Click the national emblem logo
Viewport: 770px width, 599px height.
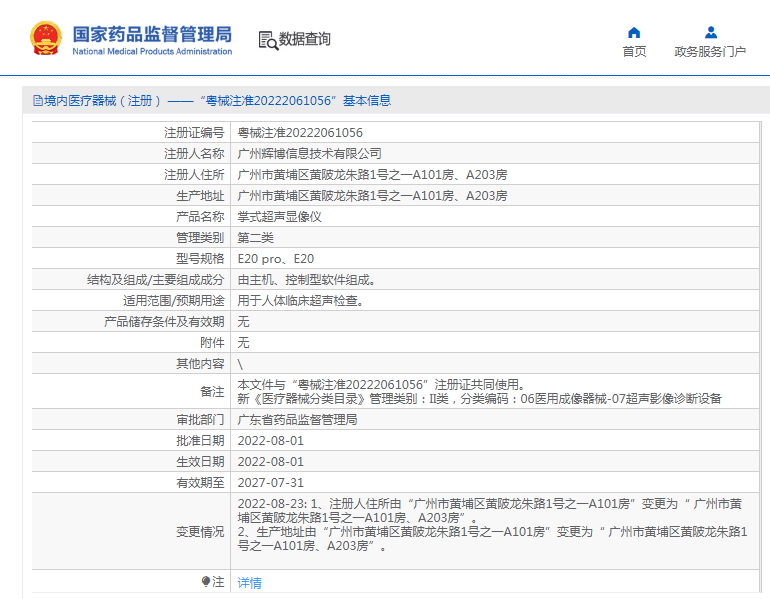click(46, 38)
